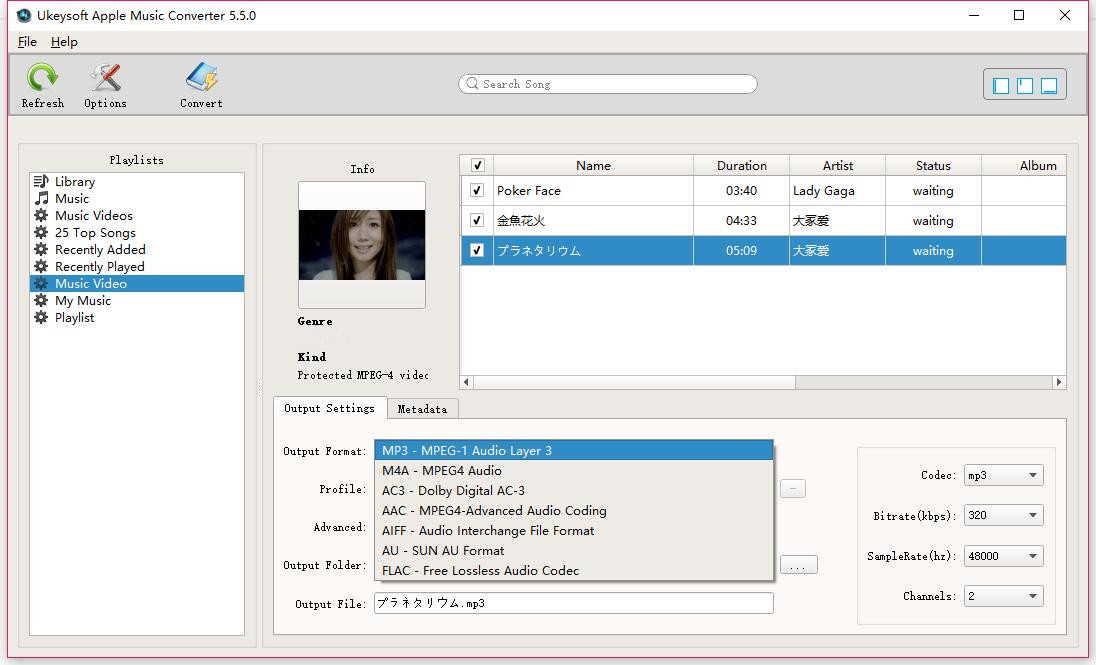Screen dimensions: 1096x665
Task: Select the 25 Top Songs playlist
Action: click(137, 232)
